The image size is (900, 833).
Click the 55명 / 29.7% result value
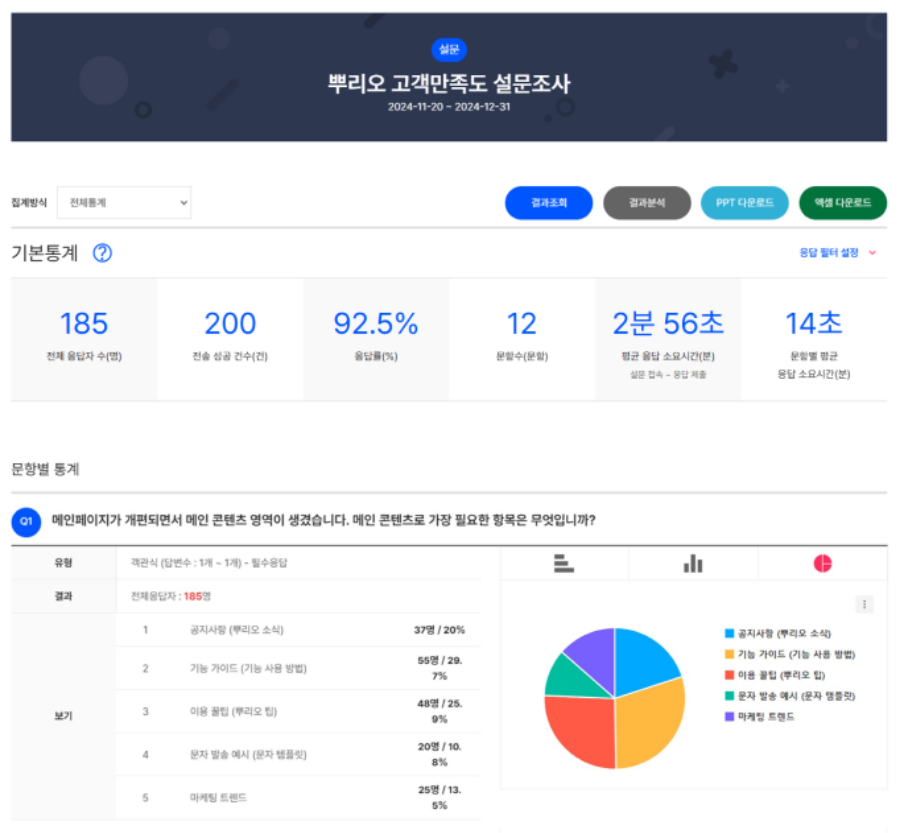coord(440,668)
